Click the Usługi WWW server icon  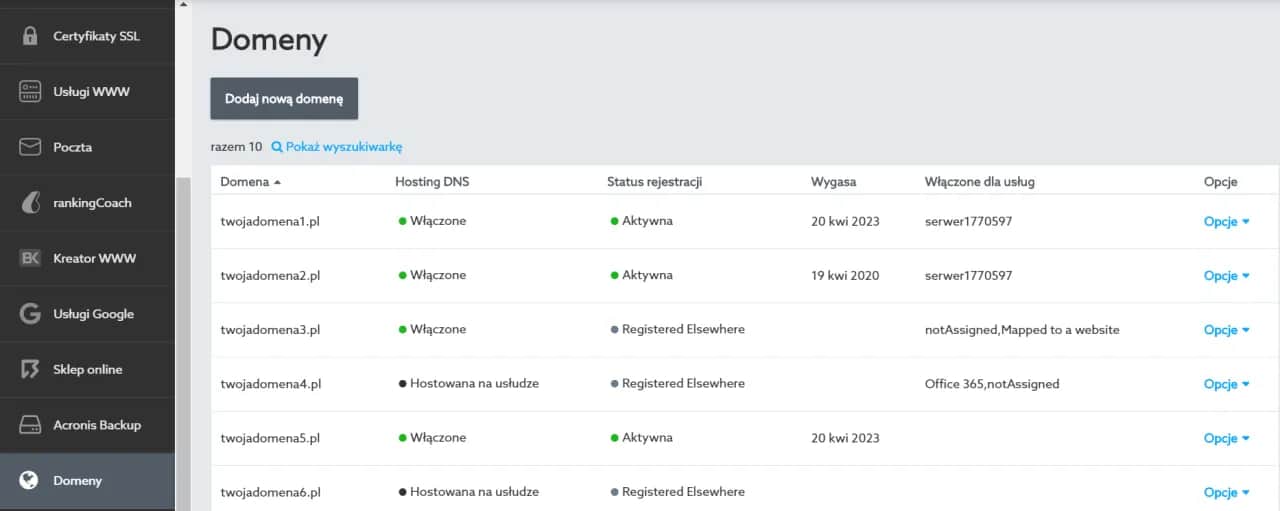30,91
